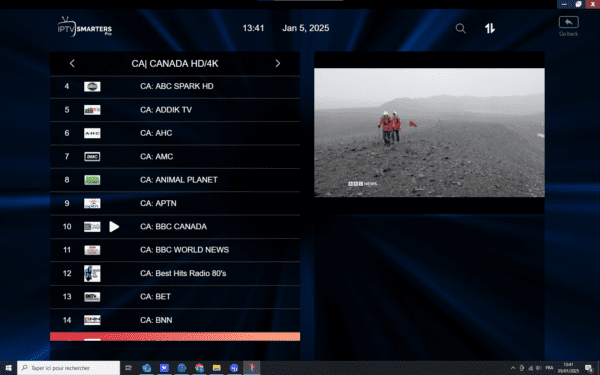Go to next category with right chevron

click(278, 63)
